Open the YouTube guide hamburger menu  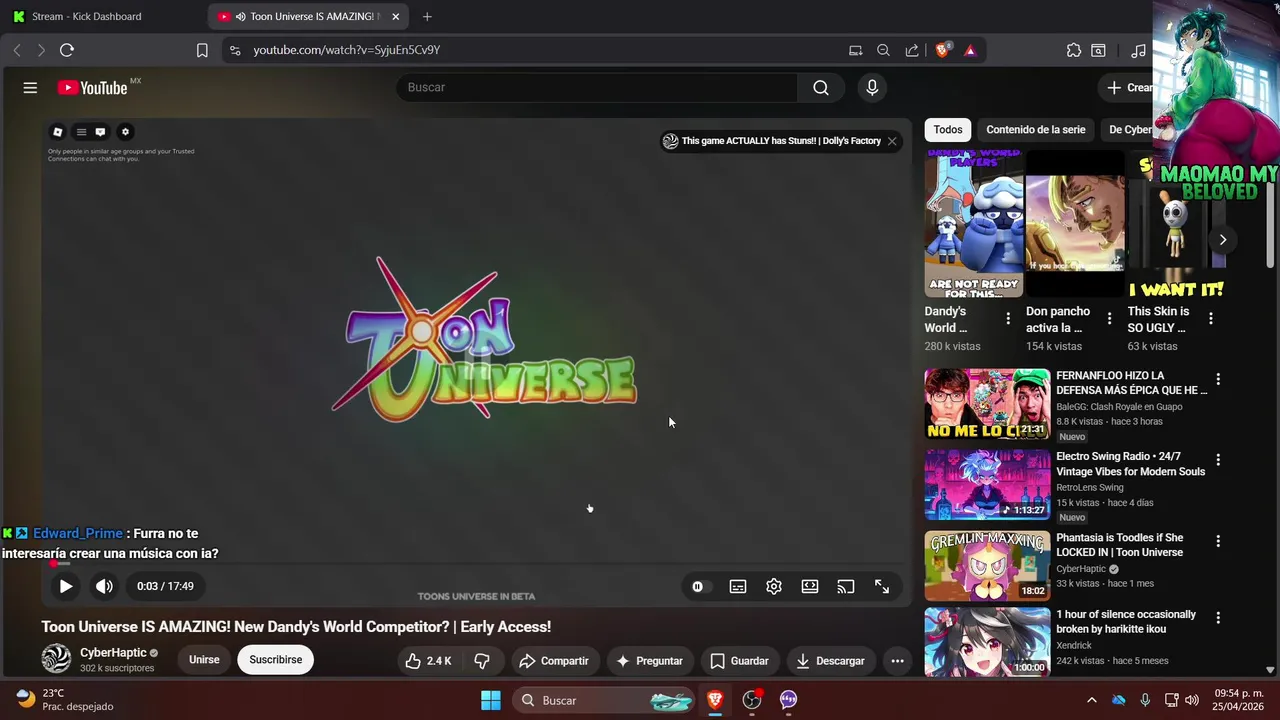click(x=30, y=88)
